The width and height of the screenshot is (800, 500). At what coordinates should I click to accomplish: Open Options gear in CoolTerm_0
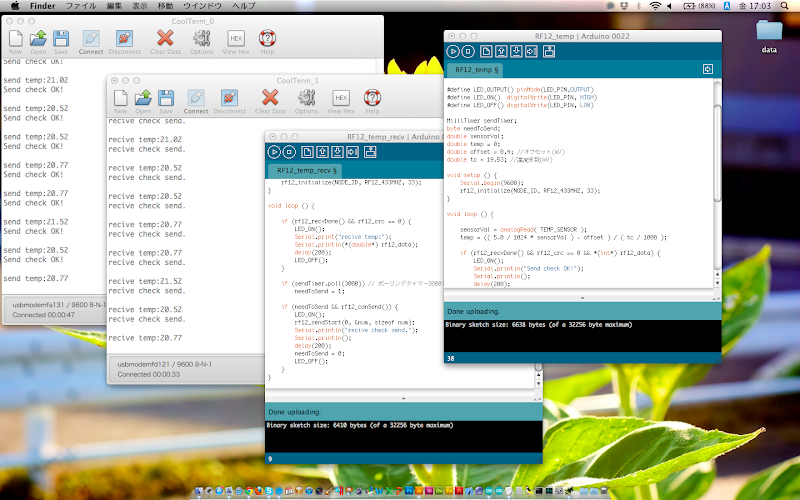(202, 39)
